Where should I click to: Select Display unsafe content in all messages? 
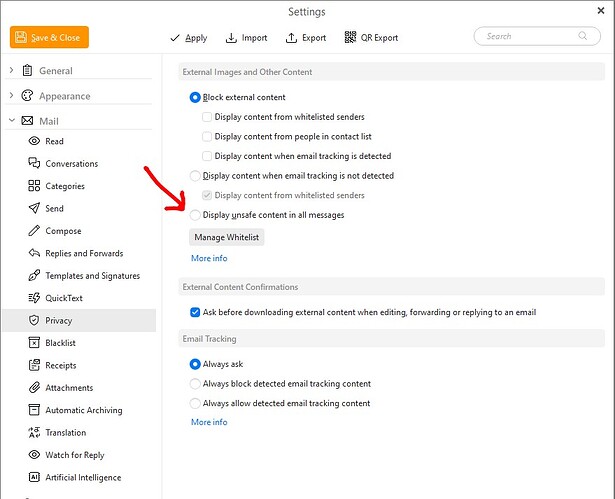(195, 215)
